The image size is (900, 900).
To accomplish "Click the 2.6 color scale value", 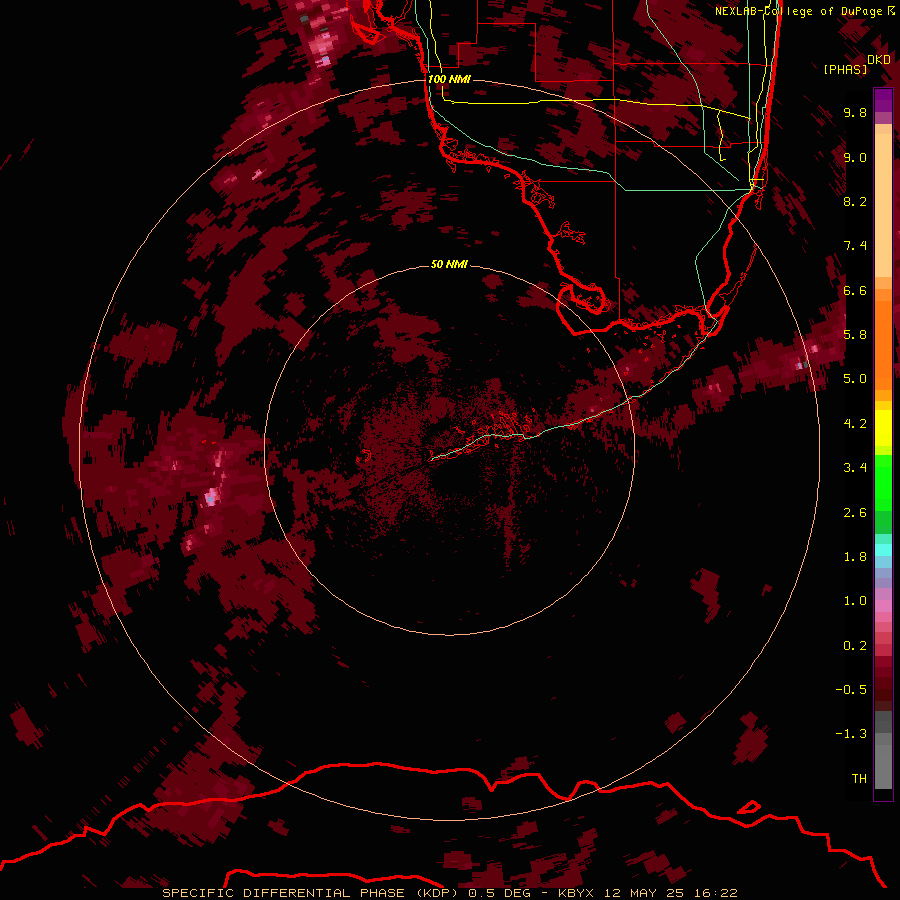I will pyautogui.click(x=855, y=513).
